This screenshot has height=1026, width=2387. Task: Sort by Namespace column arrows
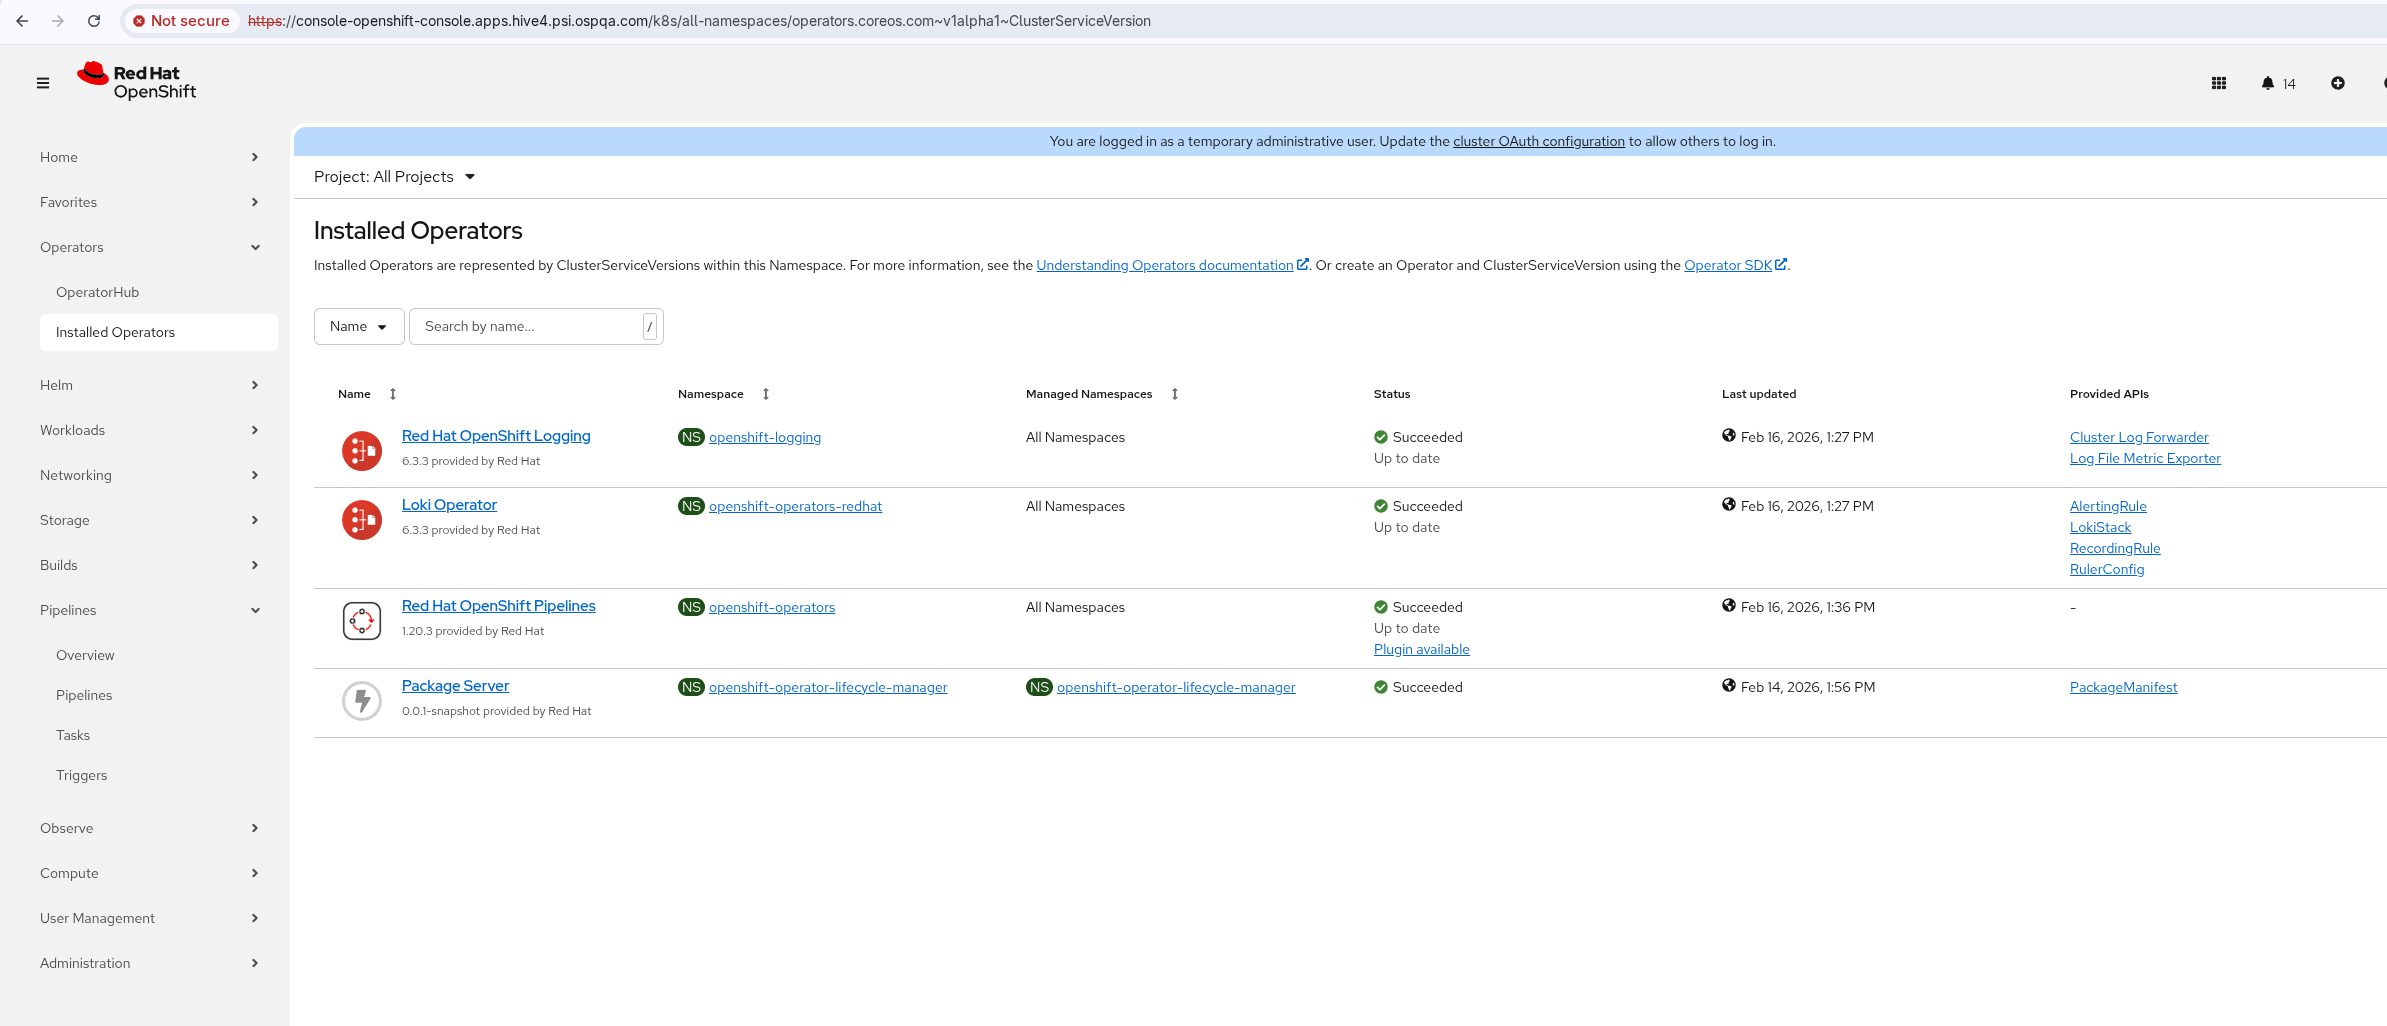[766, 394]
